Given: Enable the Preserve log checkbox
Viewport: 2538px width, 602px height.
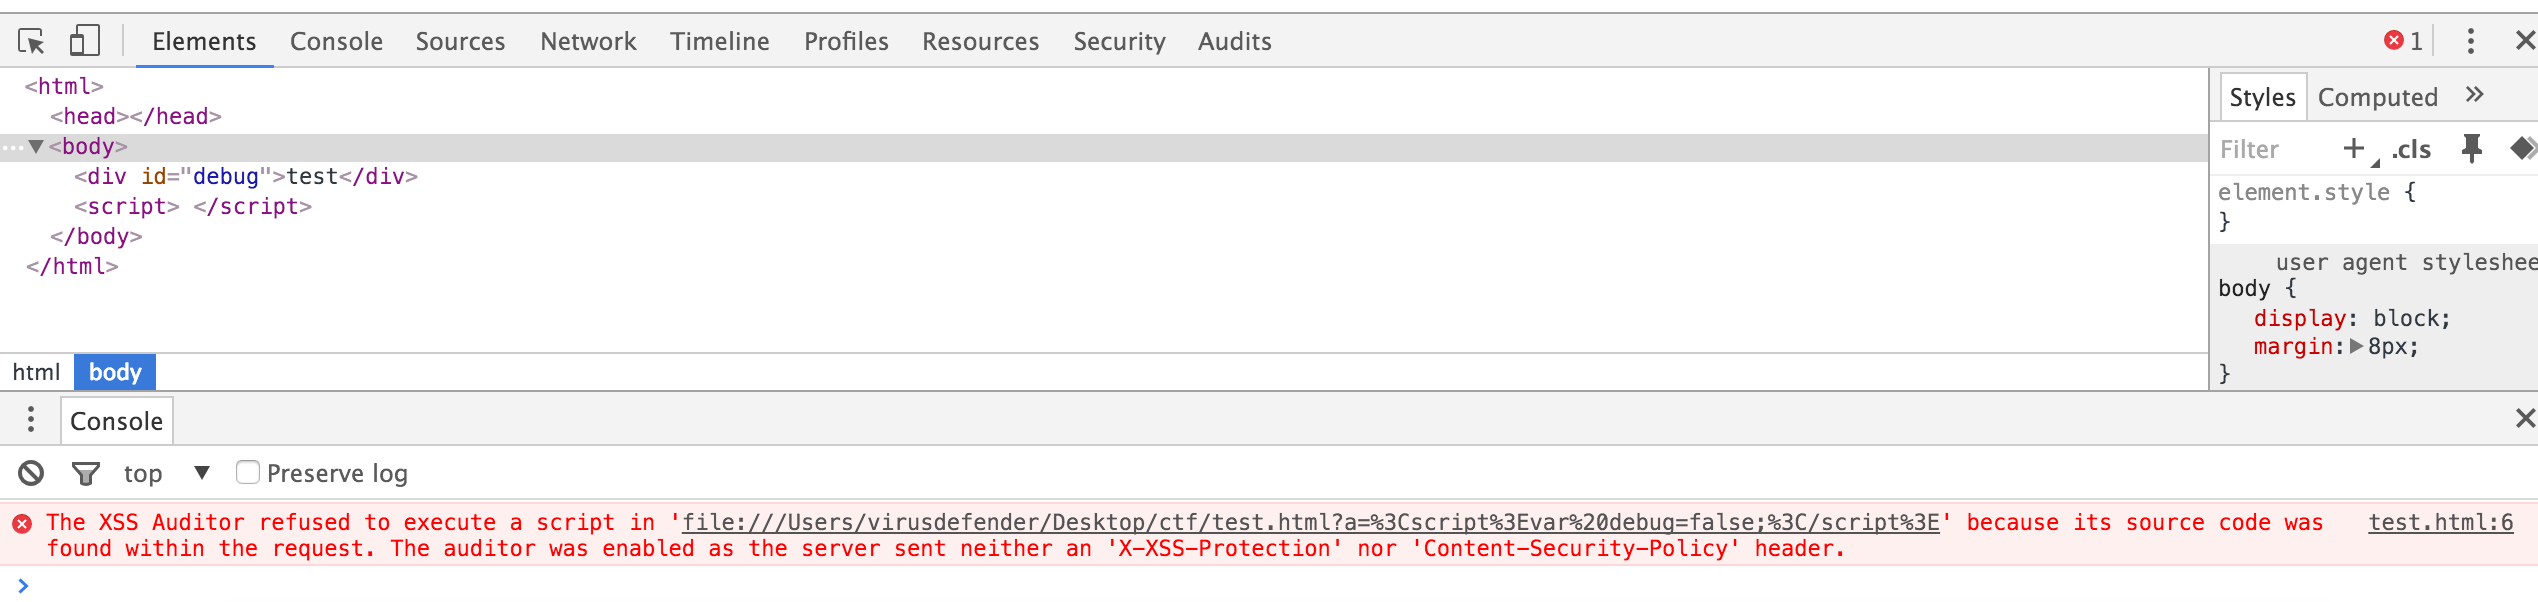Looking at the screenshot, I should 247,472.
